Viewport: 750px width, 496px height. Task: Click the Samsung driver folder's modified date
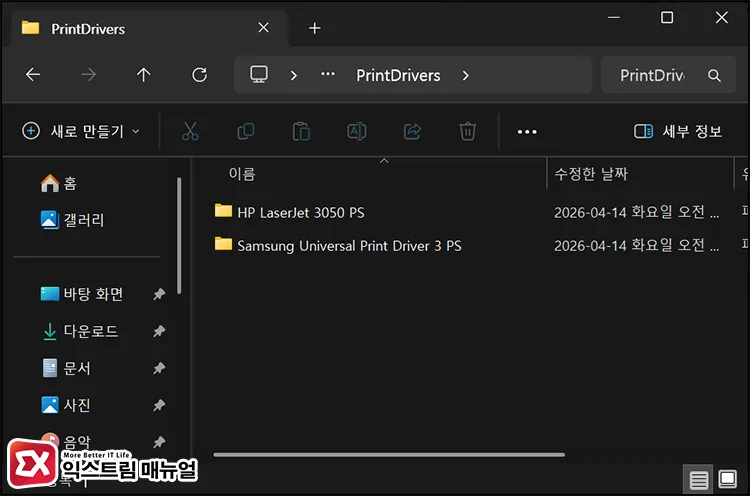636,246
